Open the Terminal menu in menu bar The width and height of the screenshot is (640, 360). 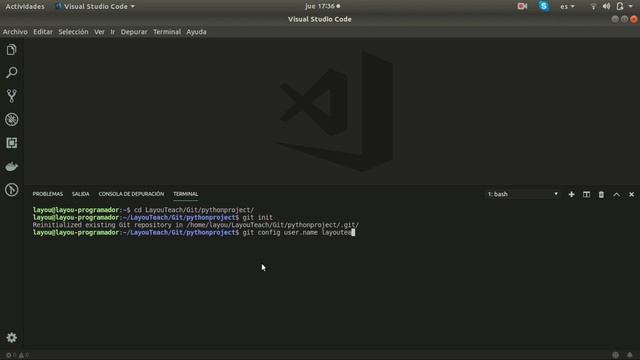[x=167, y=32]
